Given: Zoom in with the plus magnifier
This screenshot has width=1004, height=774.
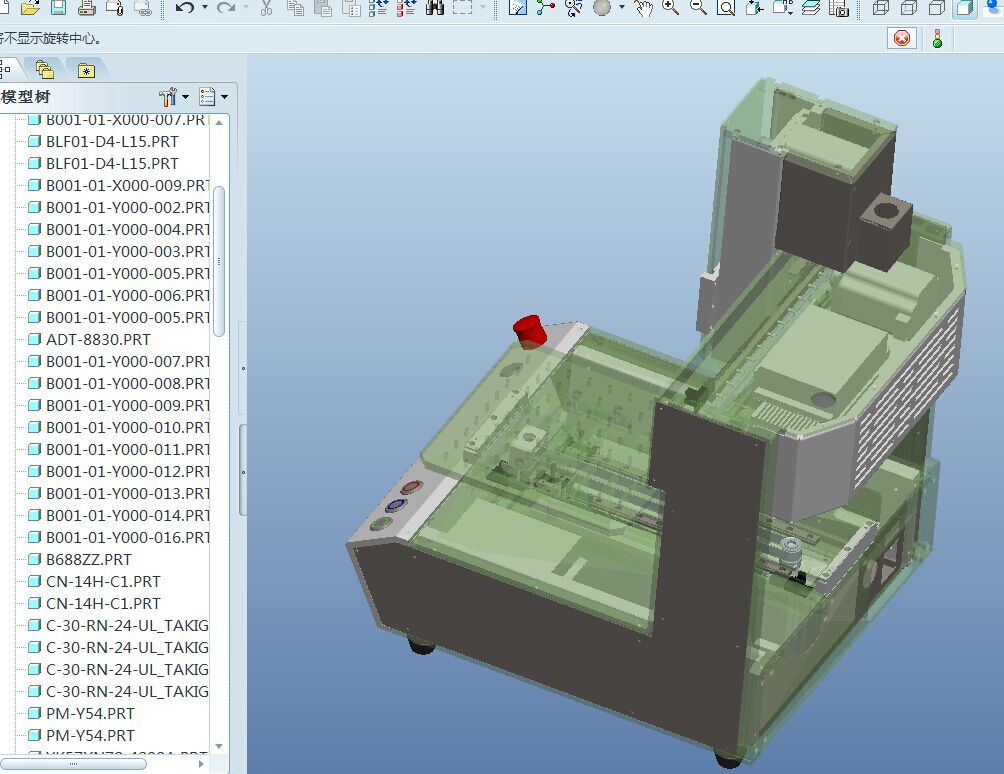Looking at the screenshot, I should coord(670,7).
